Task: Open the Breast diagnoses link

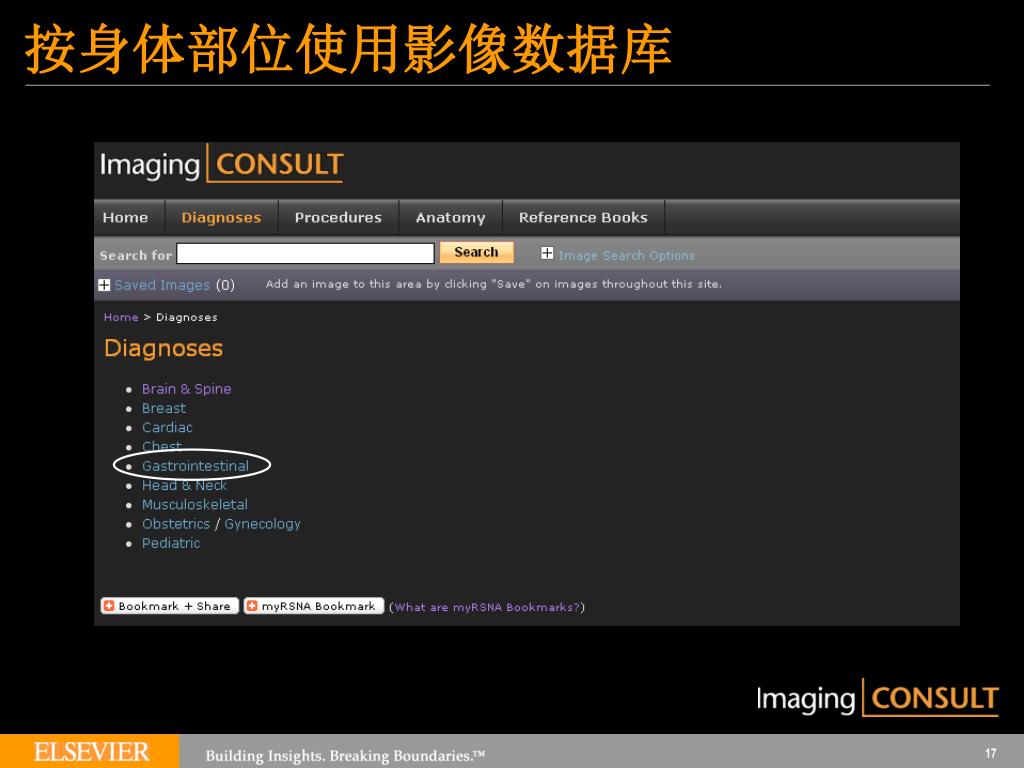Action: pyautogui.click(x=164, y=408)
